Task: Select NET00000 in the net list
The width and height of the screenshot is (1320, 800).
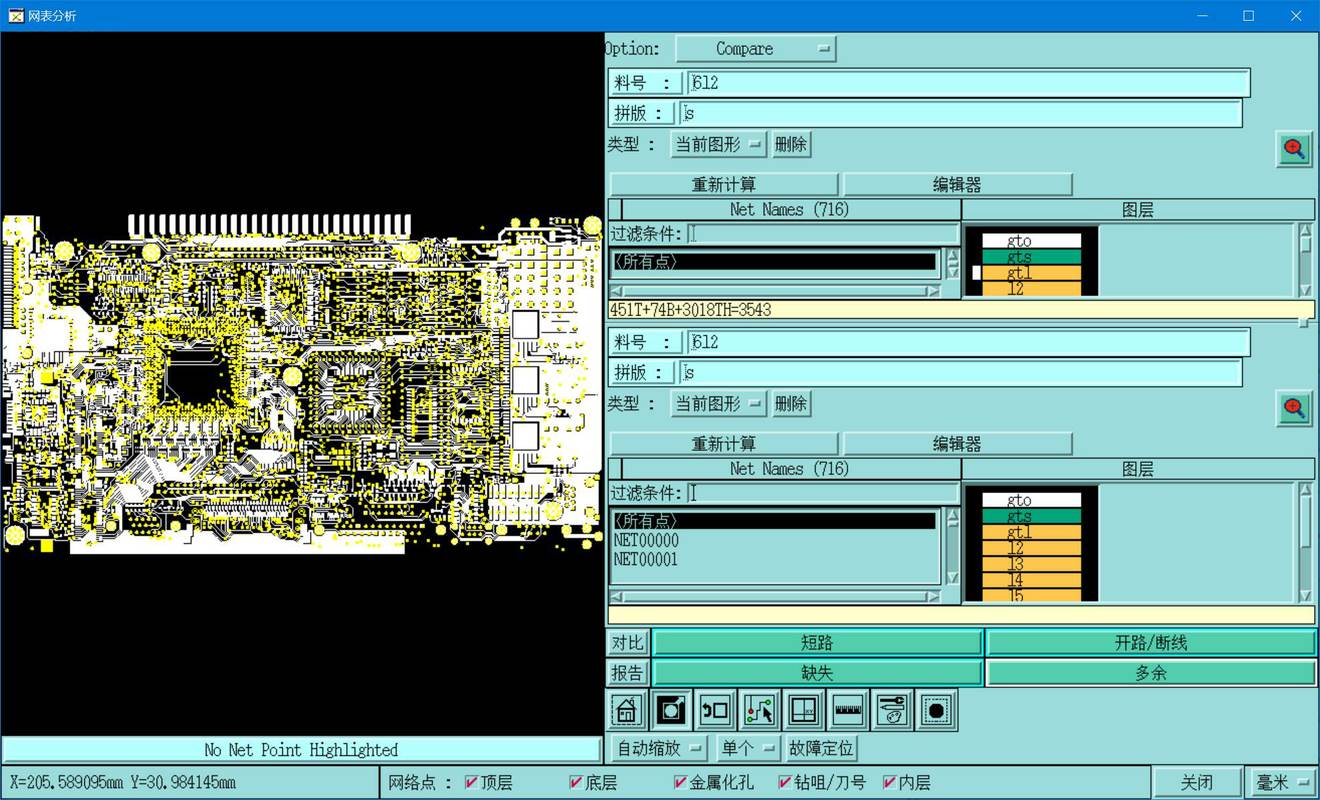Action: (646, 540)
